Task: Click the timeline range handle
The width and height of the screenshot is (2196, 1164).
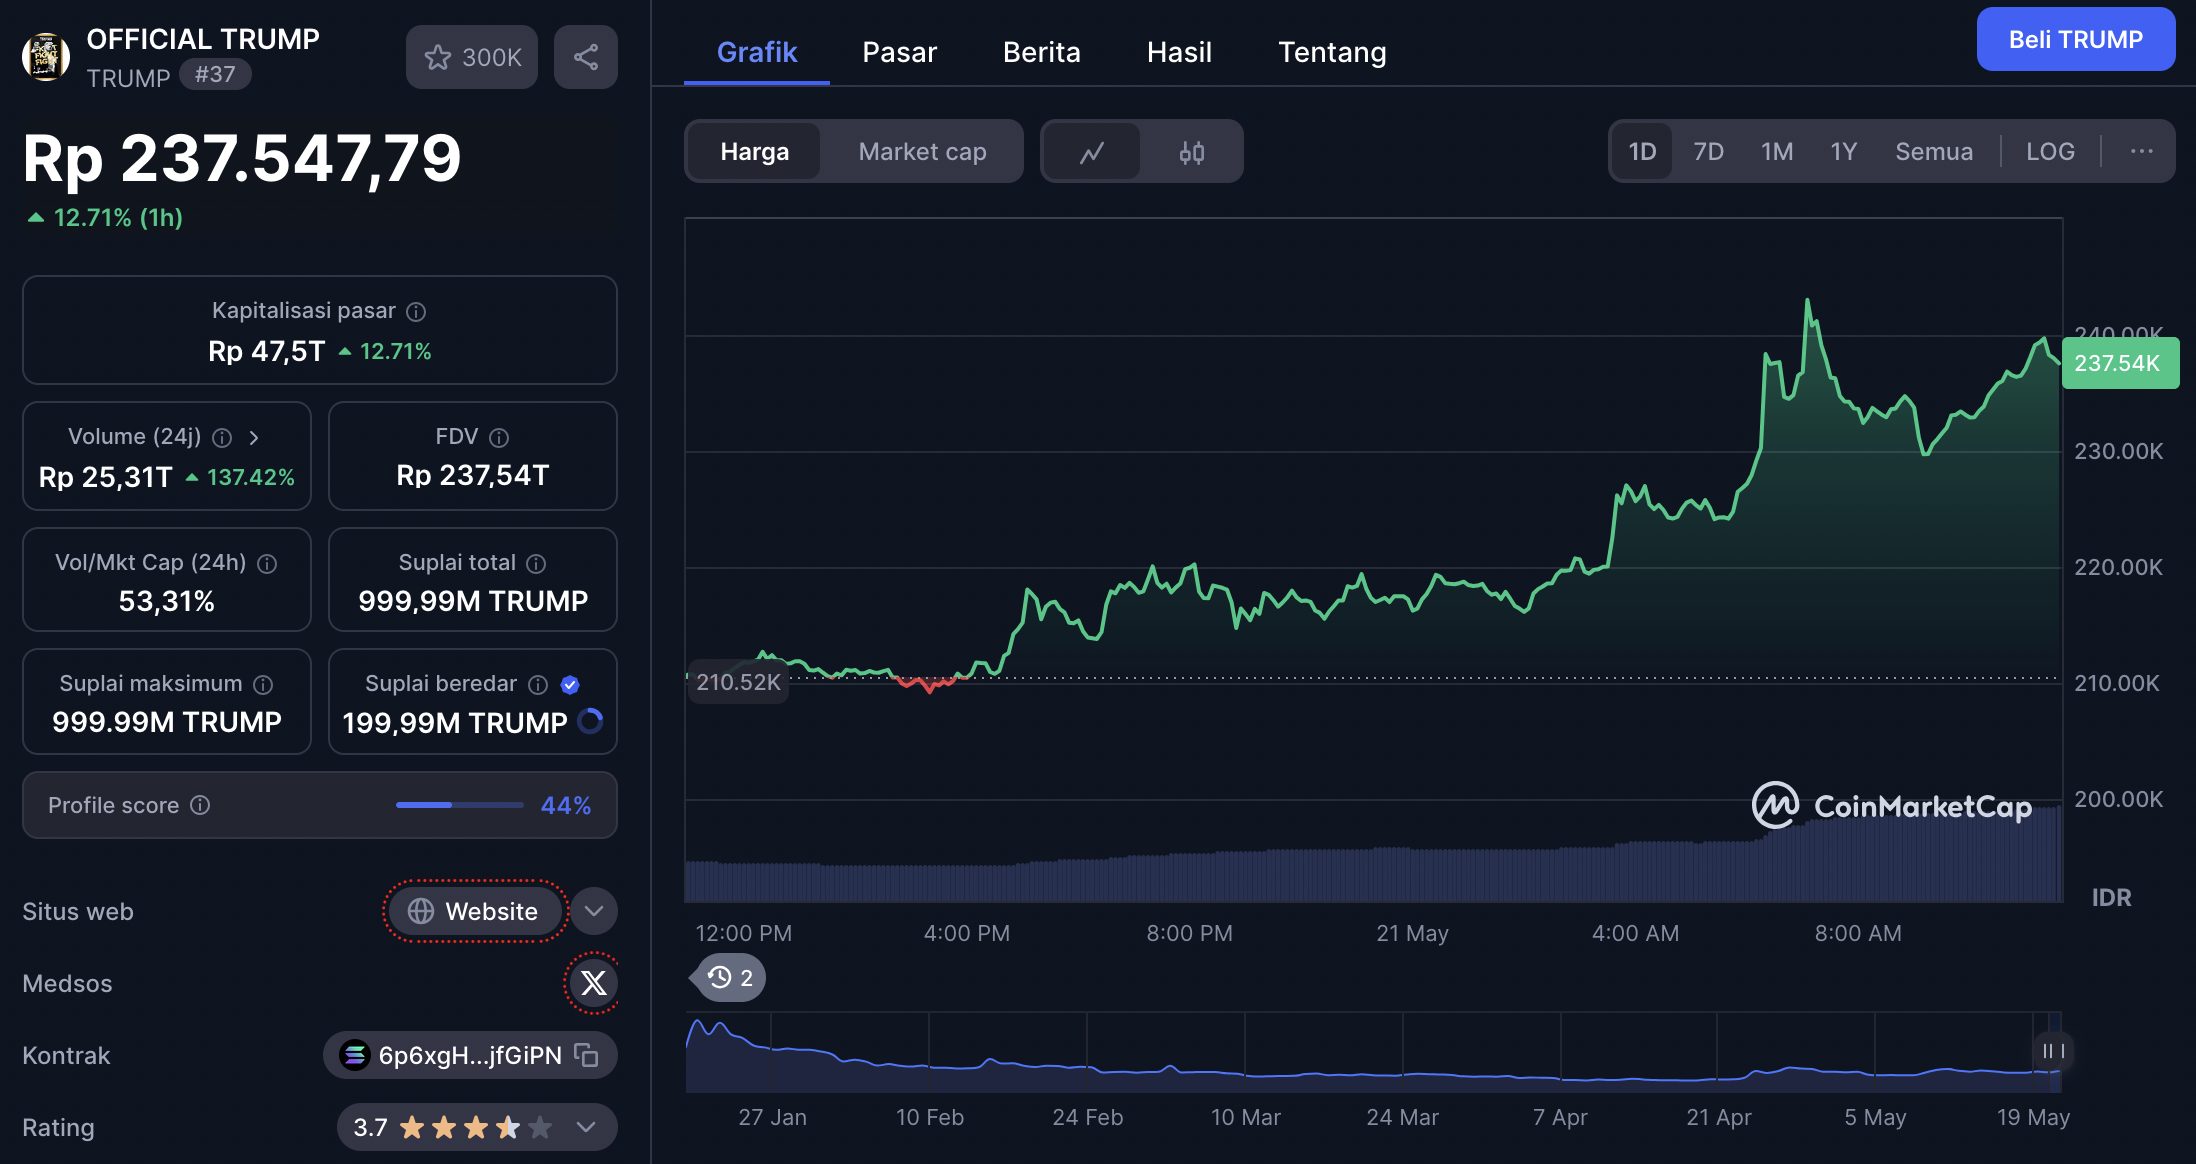Action: click(x=2053, y=1051)
